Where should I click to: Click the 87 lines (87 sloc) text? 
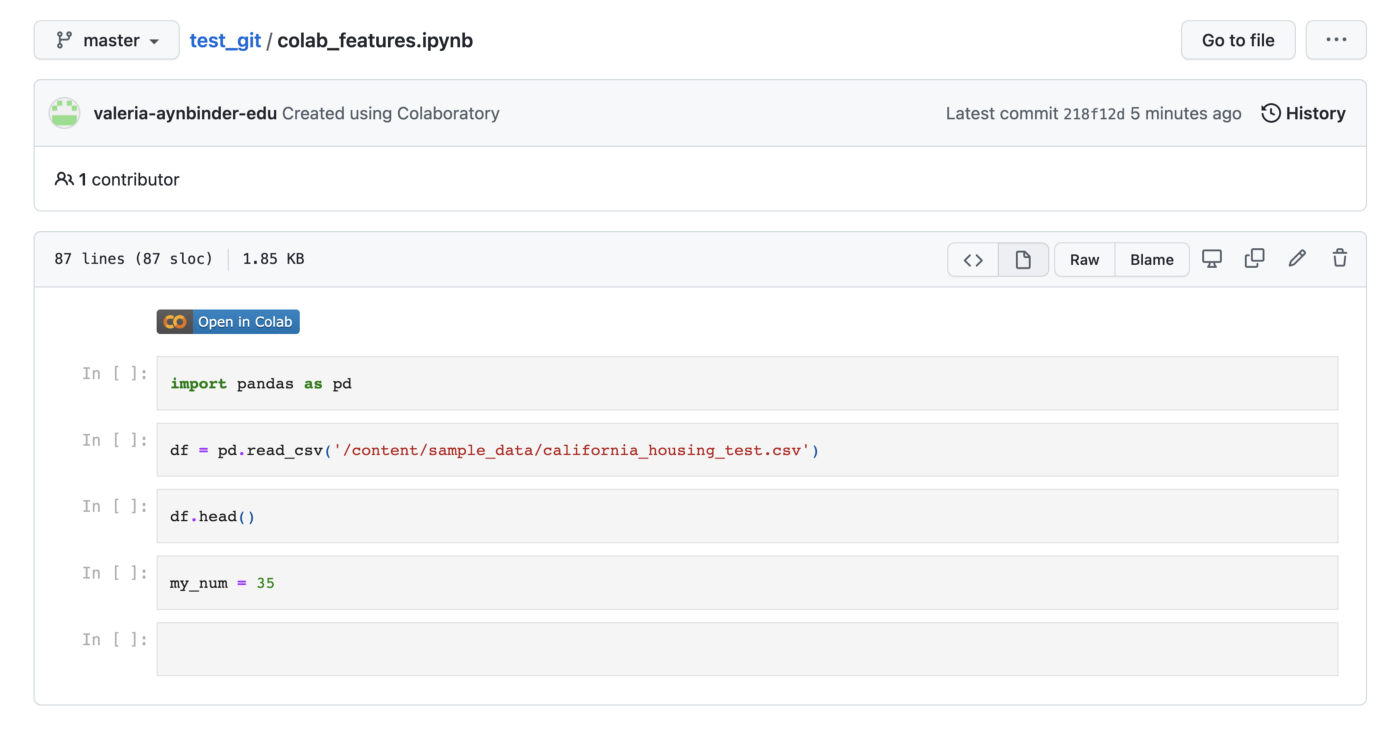(134, 259)
